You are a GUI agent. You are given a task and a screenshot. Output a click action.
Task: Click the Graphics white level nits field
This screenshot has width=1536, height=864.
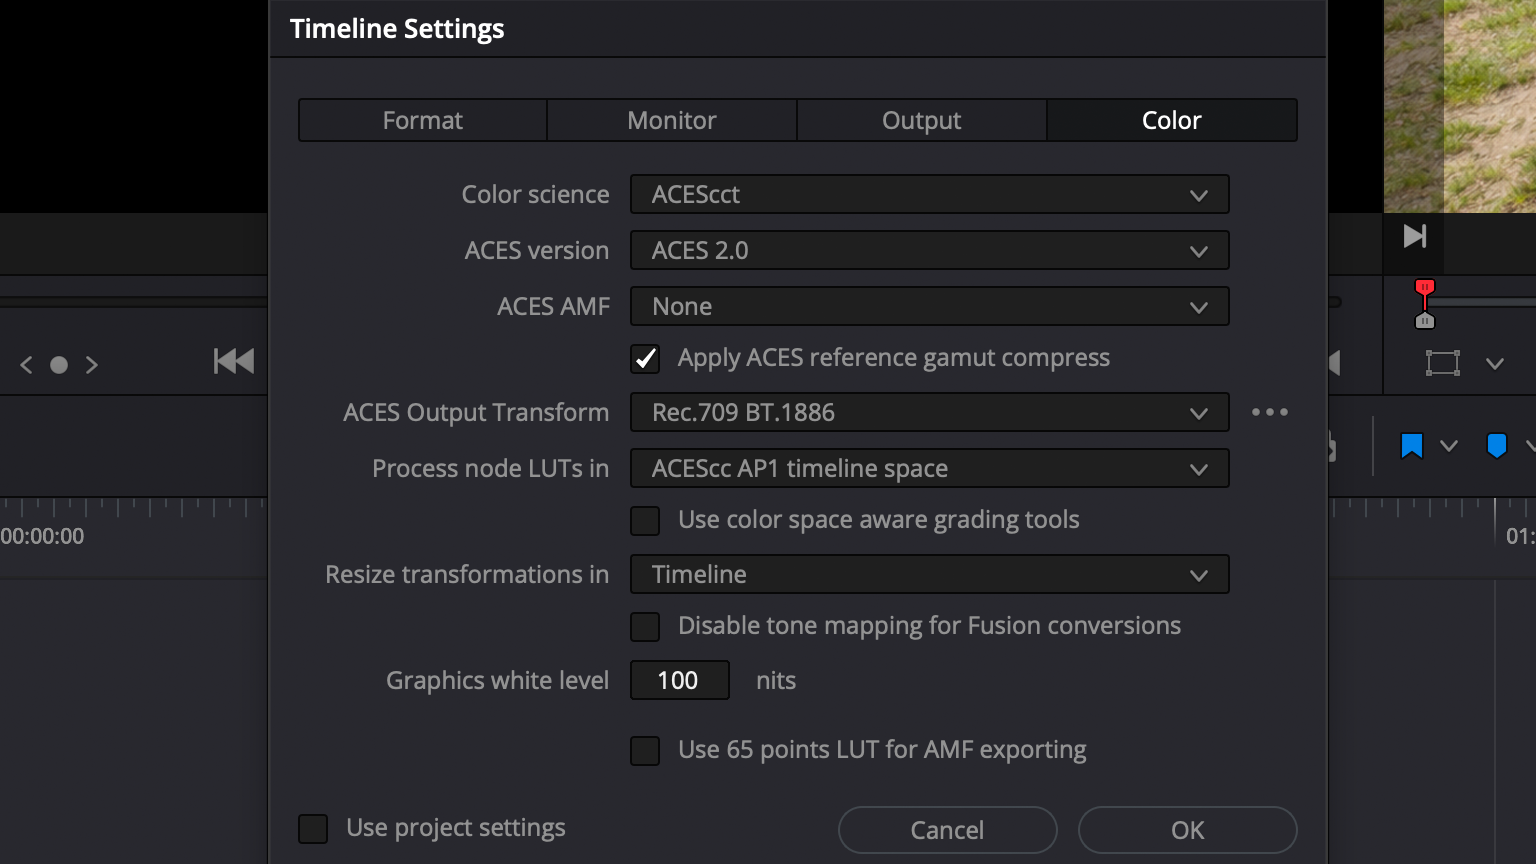(x=679, y=681)
